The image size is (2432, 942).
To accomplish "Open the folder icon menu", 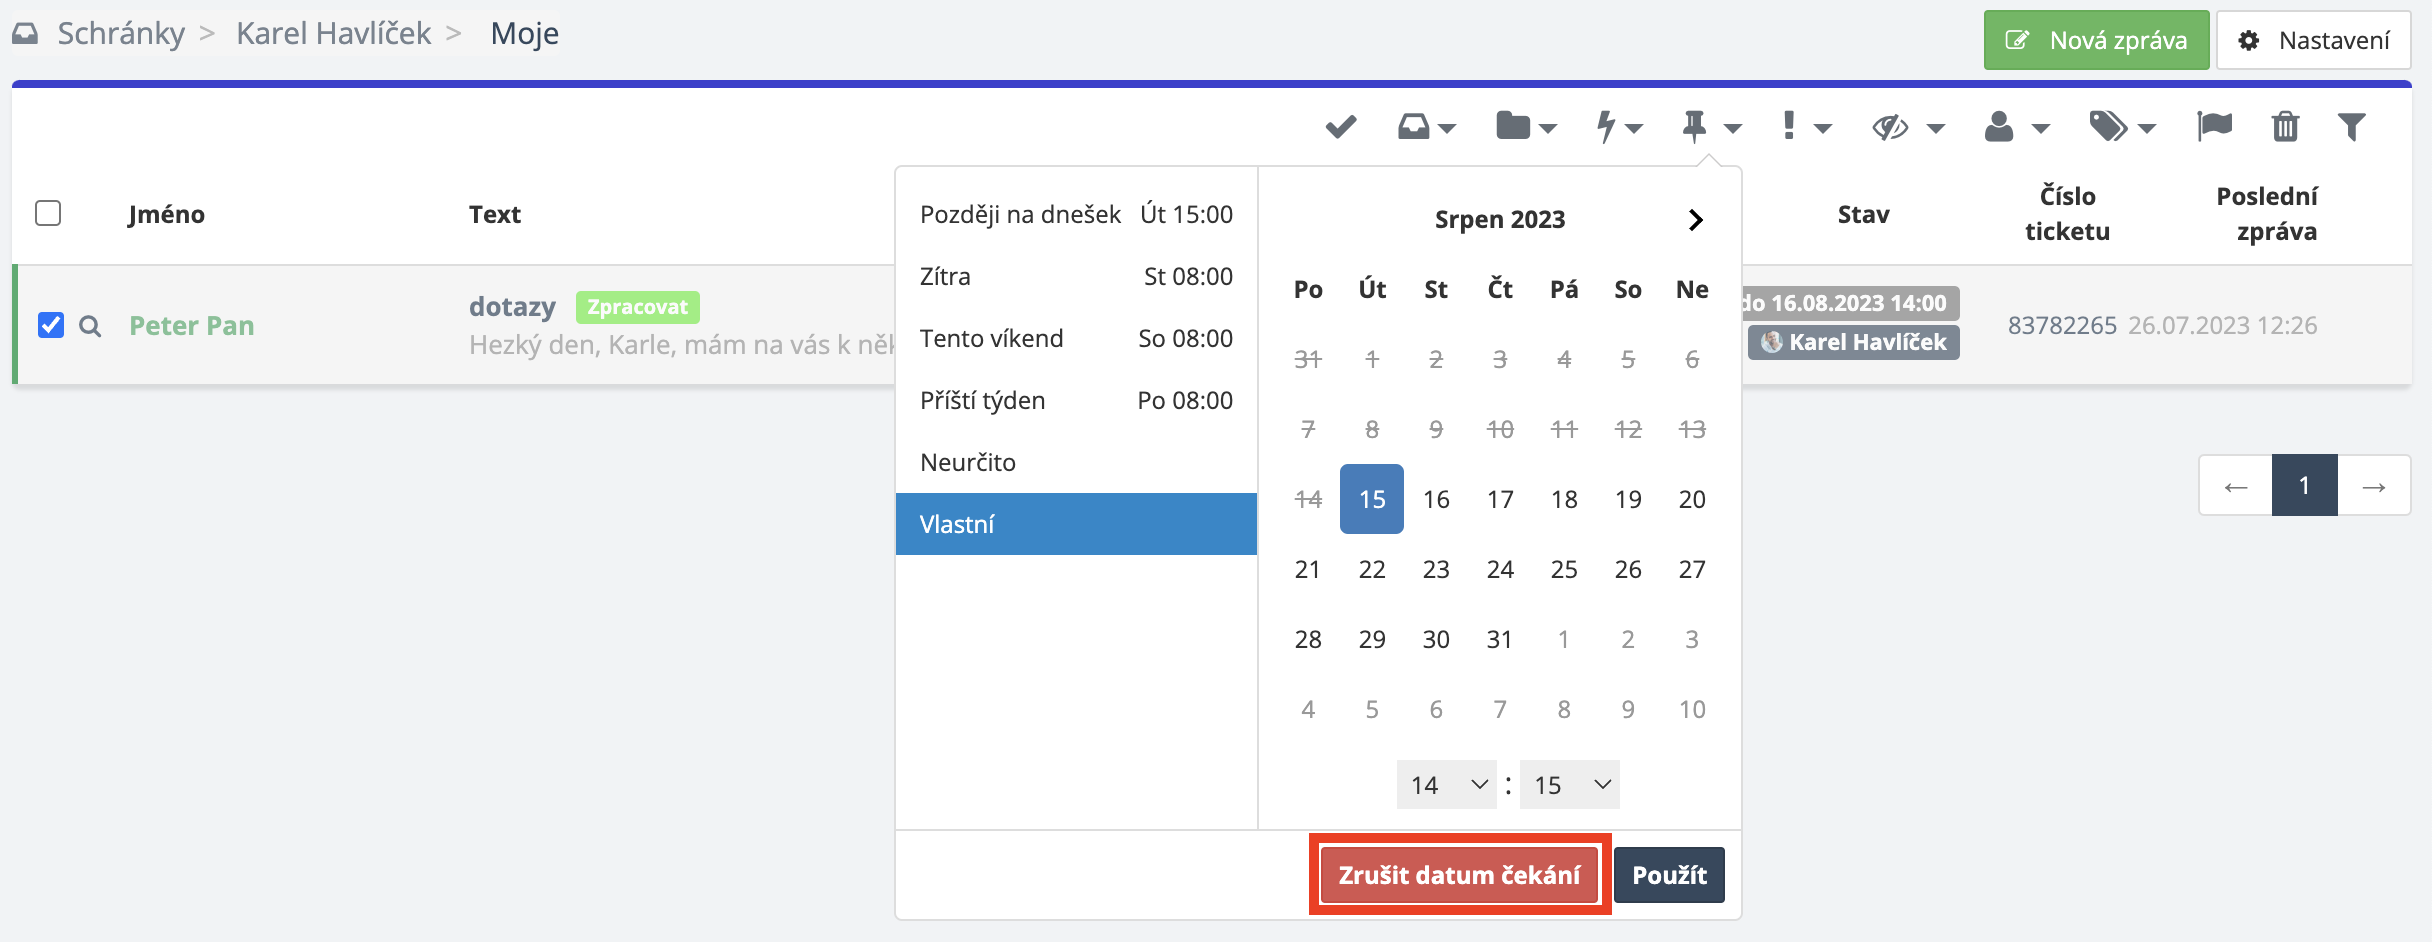I will click(x=1526, y=127).
